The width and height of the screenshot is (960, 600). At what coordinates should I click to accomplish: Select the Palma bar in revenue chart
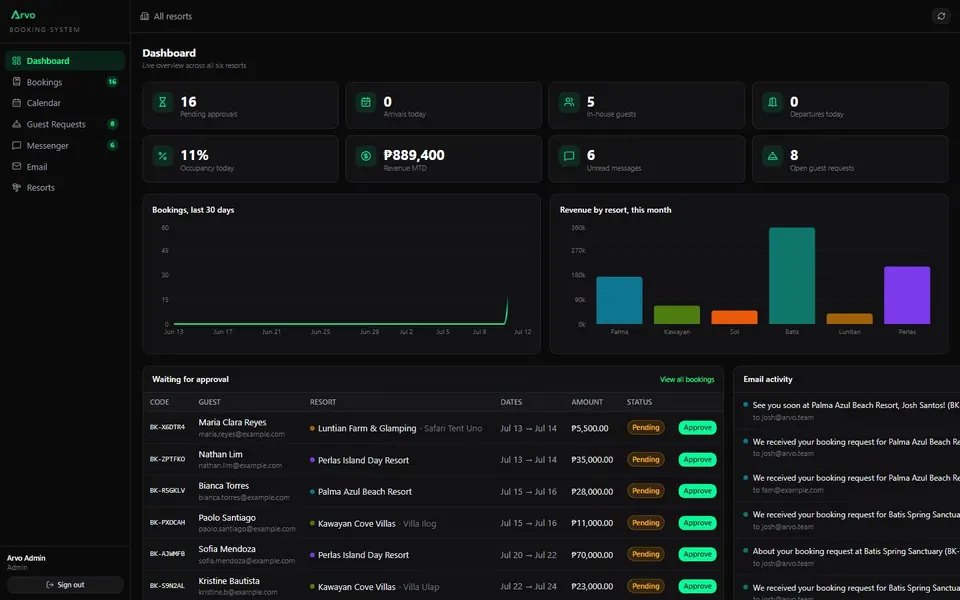(x=619, y=300)
